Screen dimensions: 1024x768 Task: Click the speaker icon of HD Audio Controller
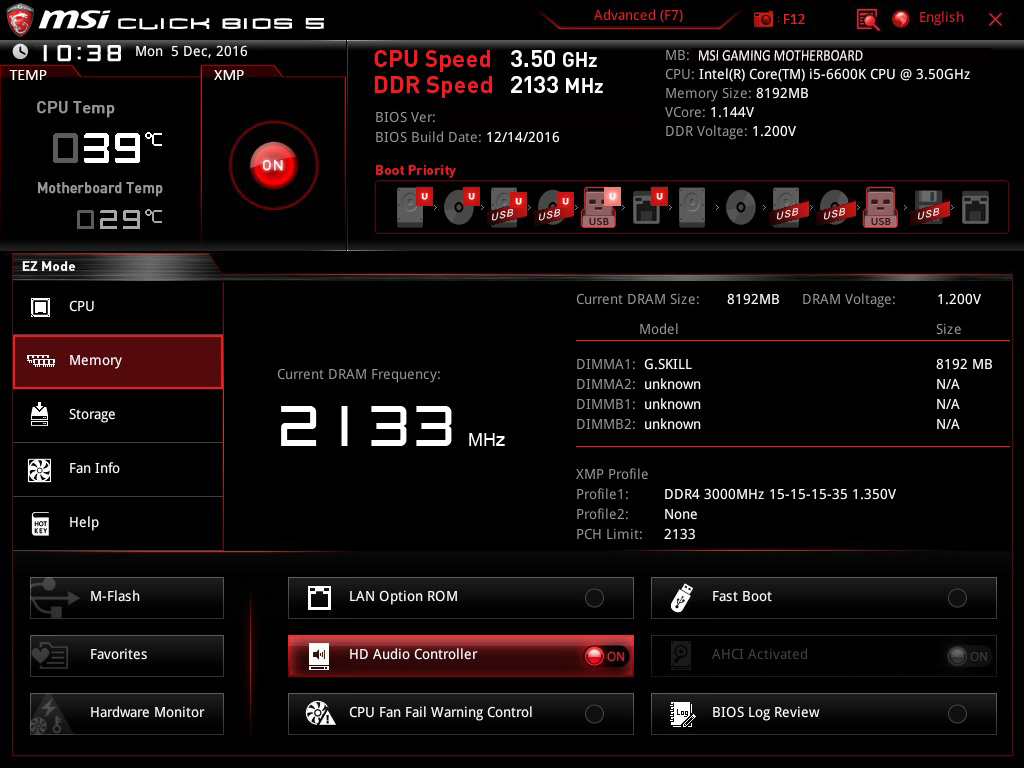click(319, 655)
